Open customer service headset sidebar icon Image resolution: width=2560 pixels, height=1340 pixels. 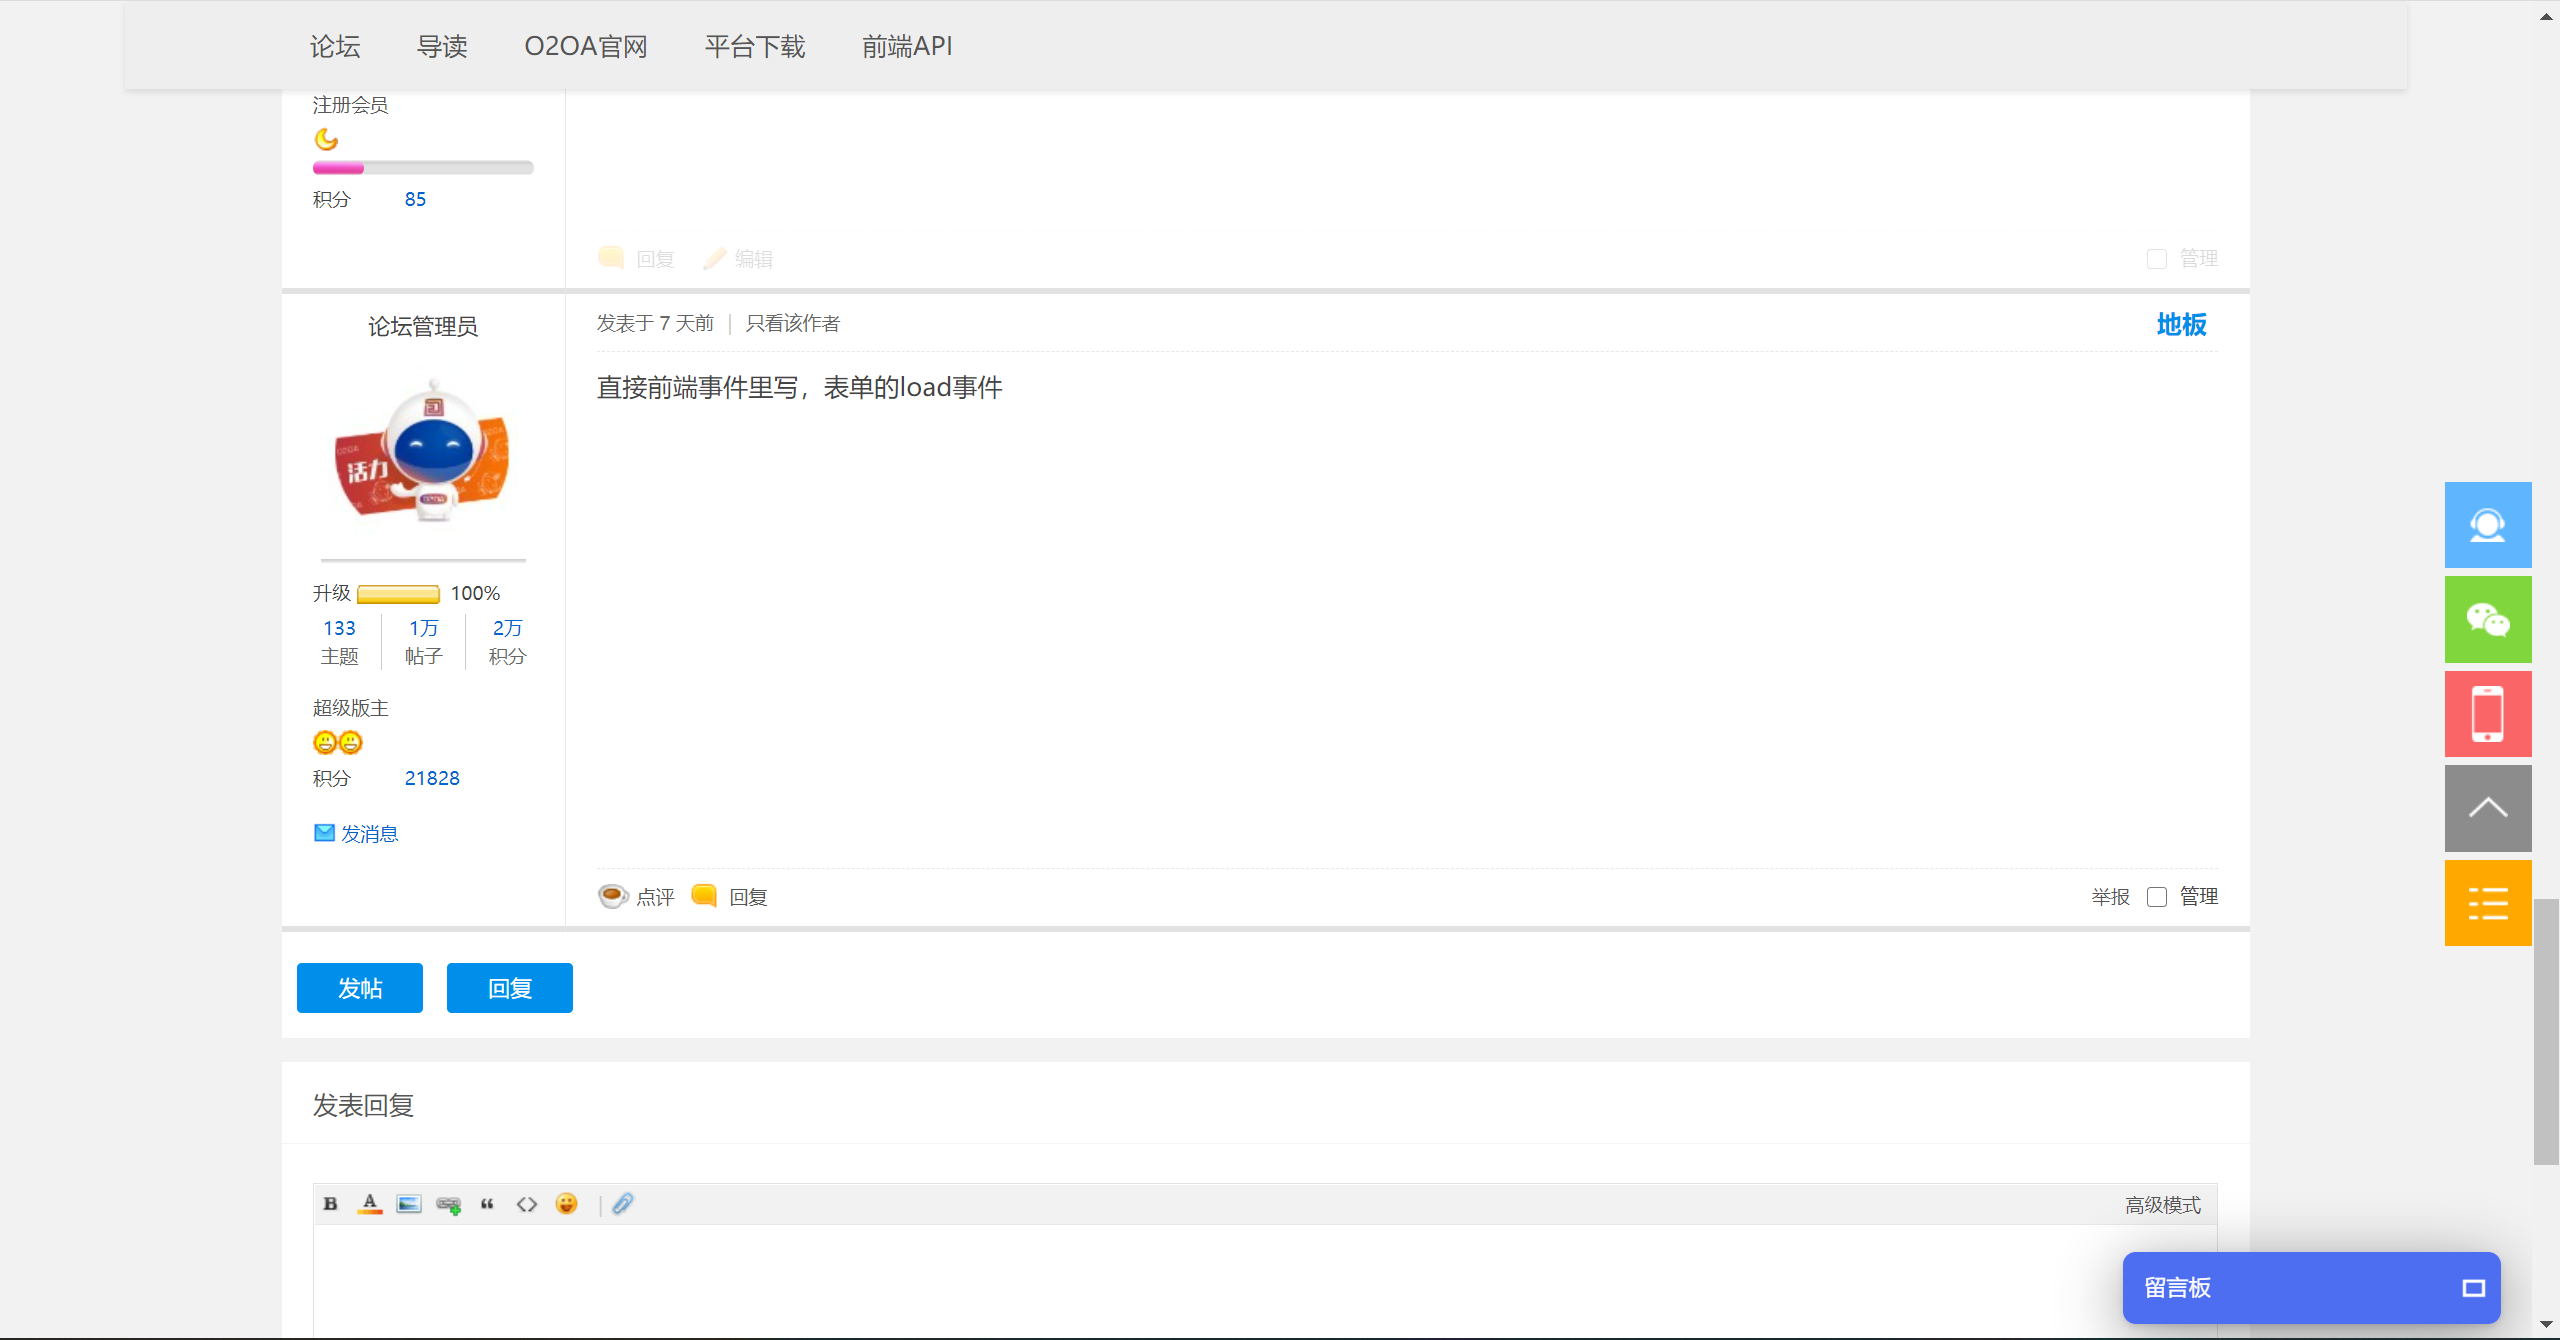pos(2487,526)
